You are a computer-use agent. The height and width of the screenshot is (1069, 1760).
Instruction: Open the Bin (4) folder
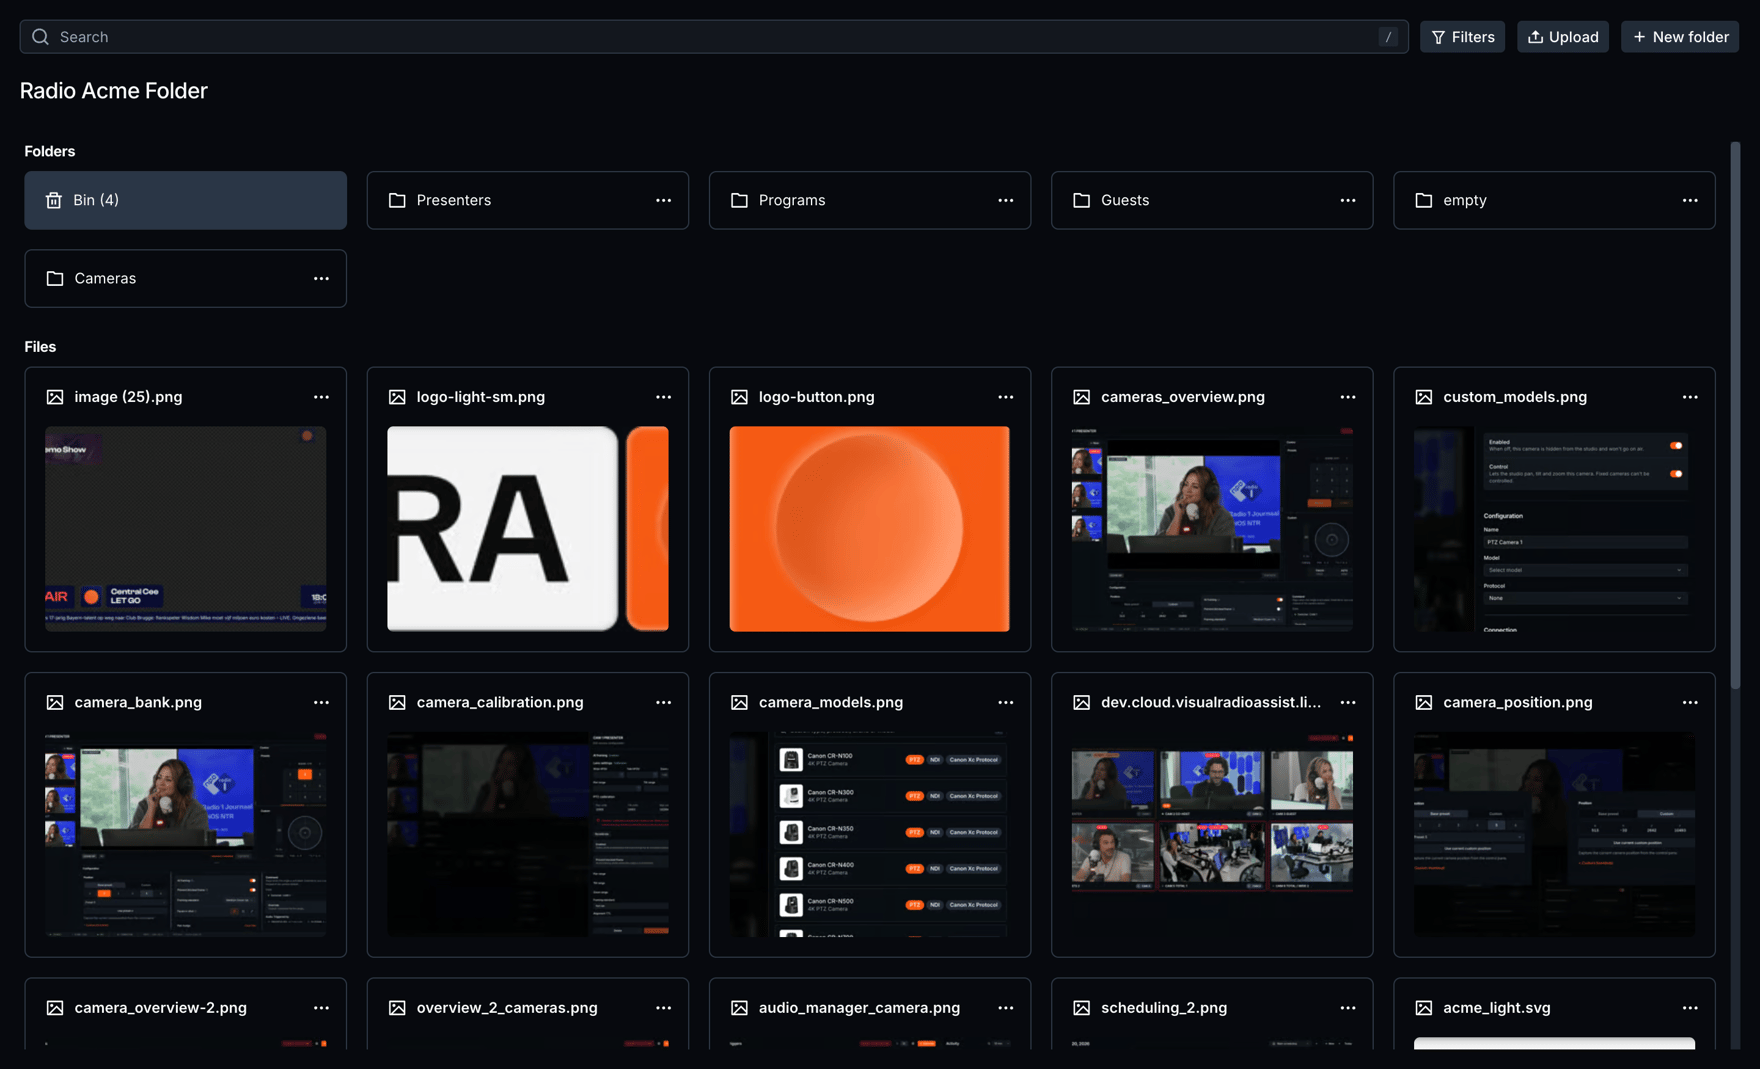click(x=185, y=200)
